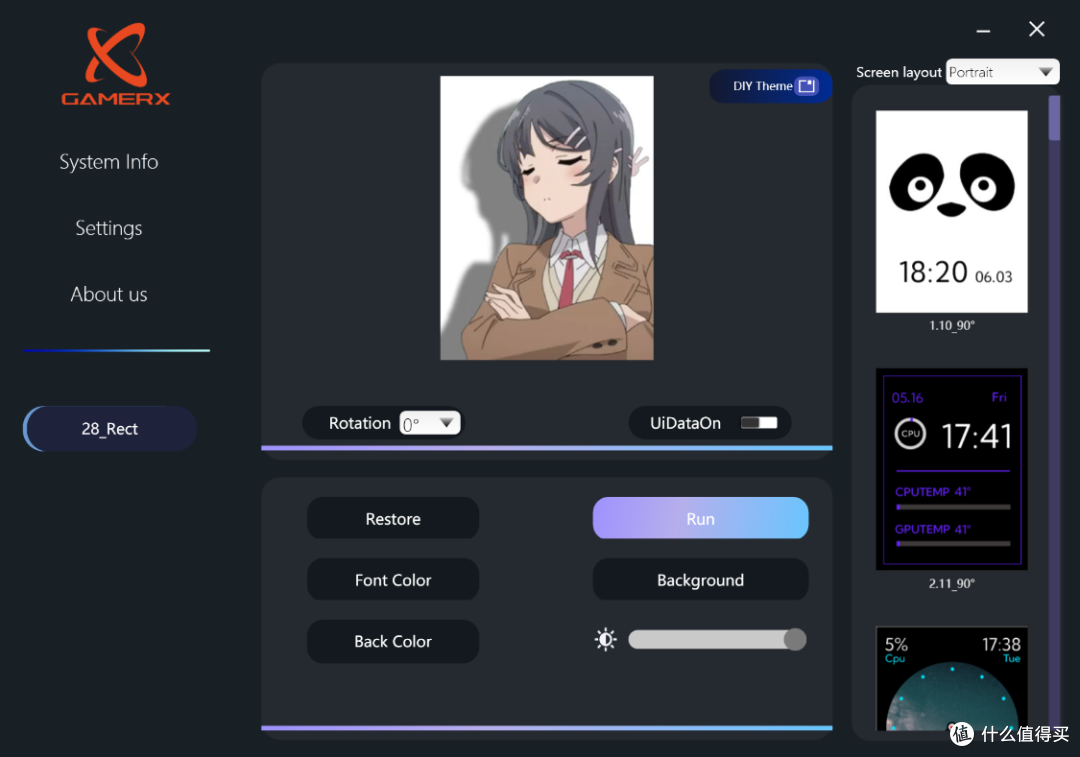The height and width of the screenshot is (757, 1080).
Task: Select the theme showing 5% Cpu
Action: coord(952,678)
